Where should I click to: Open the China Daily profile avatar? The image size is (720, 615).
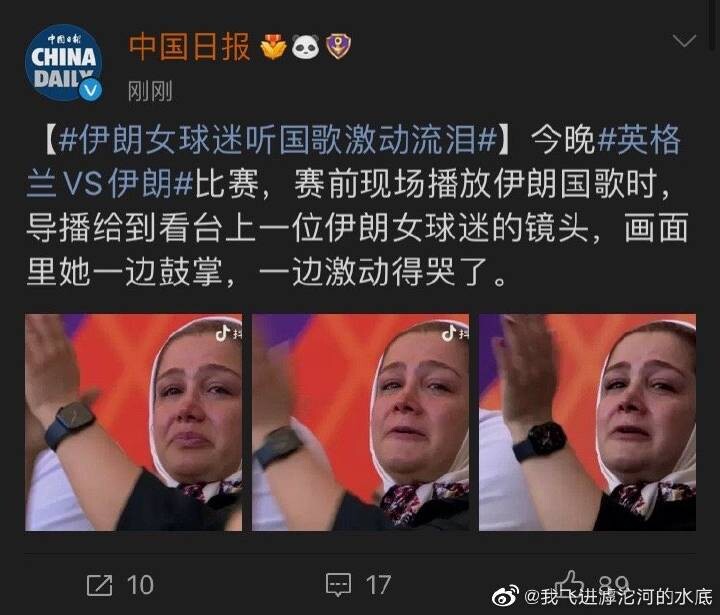pos(63,62)
